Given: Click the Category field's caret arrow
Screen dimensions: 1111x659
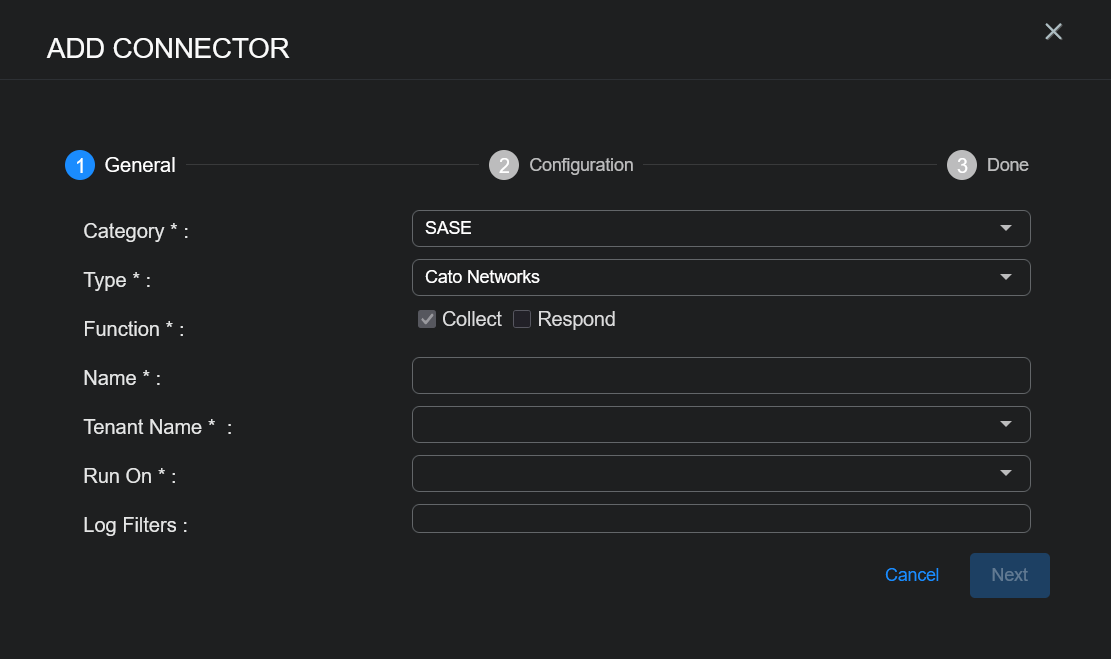Looking at the screenshot, I should [1006, 229].
